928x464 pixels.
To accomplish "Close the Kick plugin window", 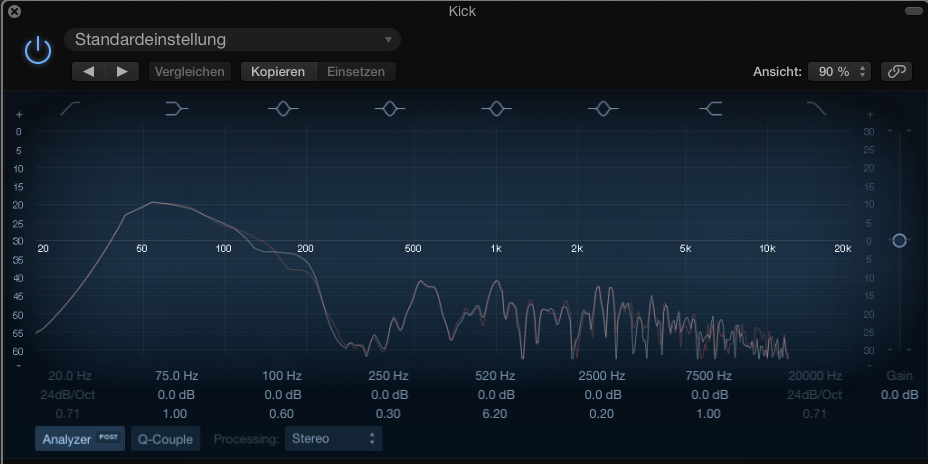I will point(15,11).
